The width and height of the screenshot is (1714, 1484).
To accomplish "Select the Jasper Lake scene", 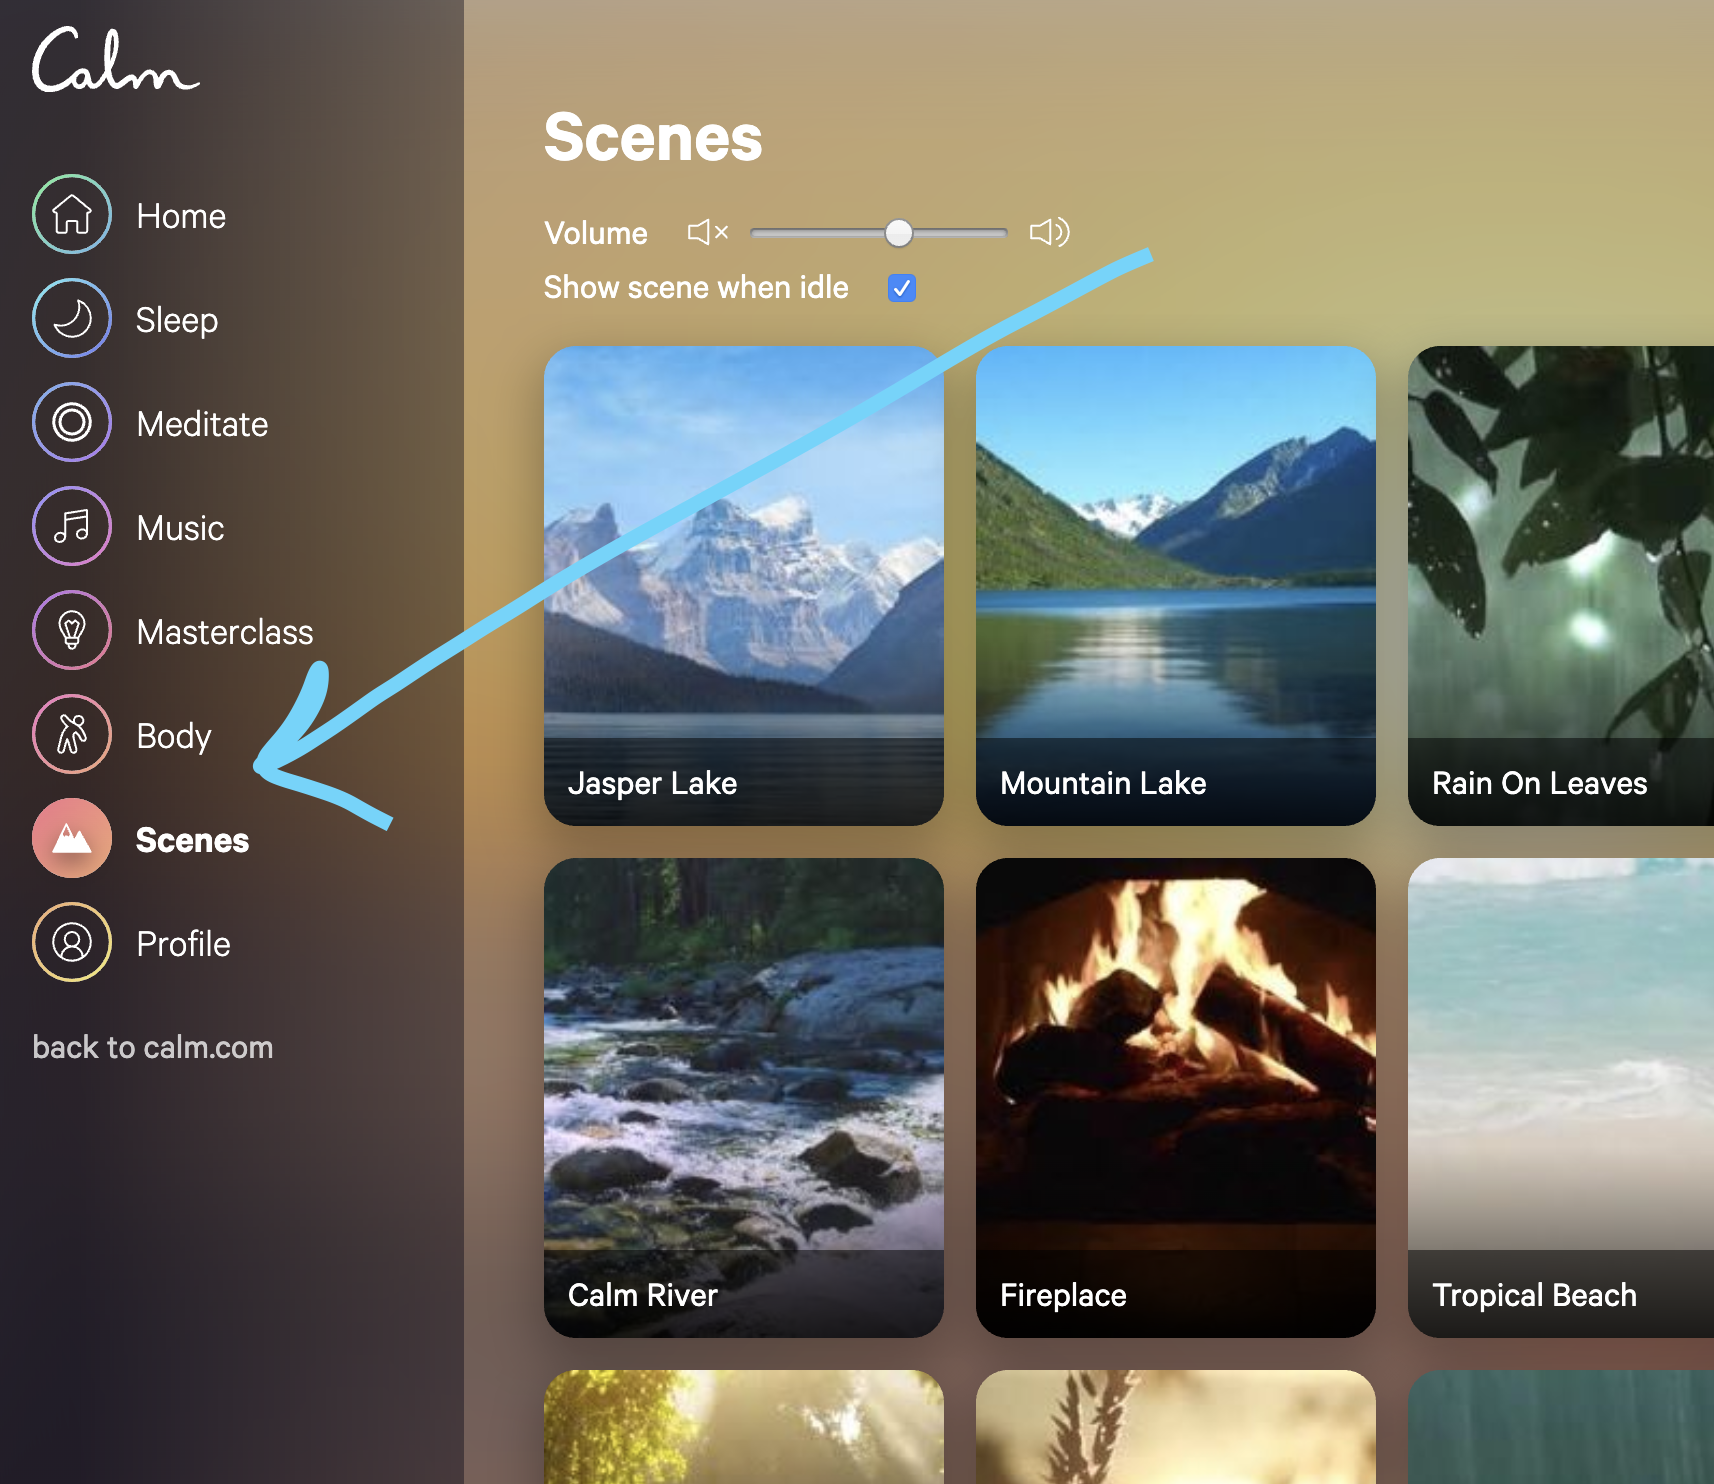I will [x=744, y=586].
